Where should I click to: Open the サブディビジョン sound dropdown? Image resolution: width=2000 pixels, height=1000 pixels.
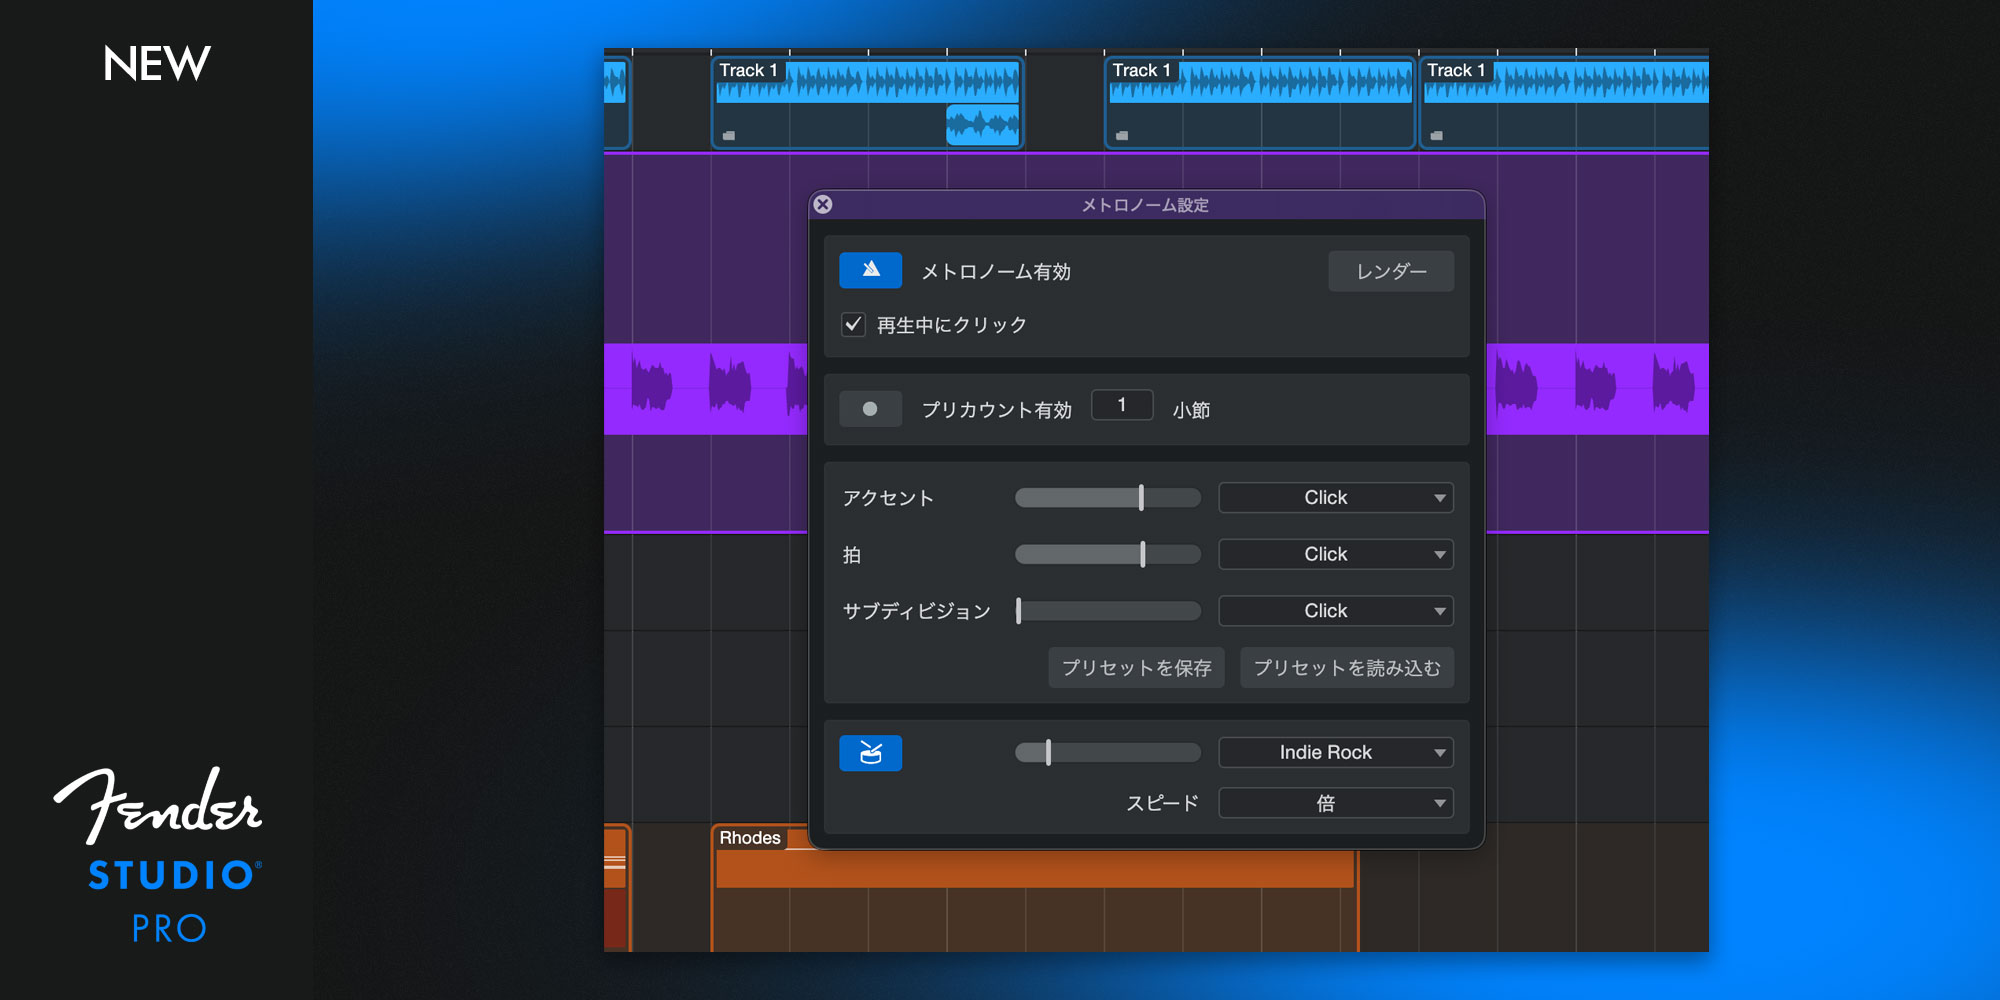click(1335, 611)
